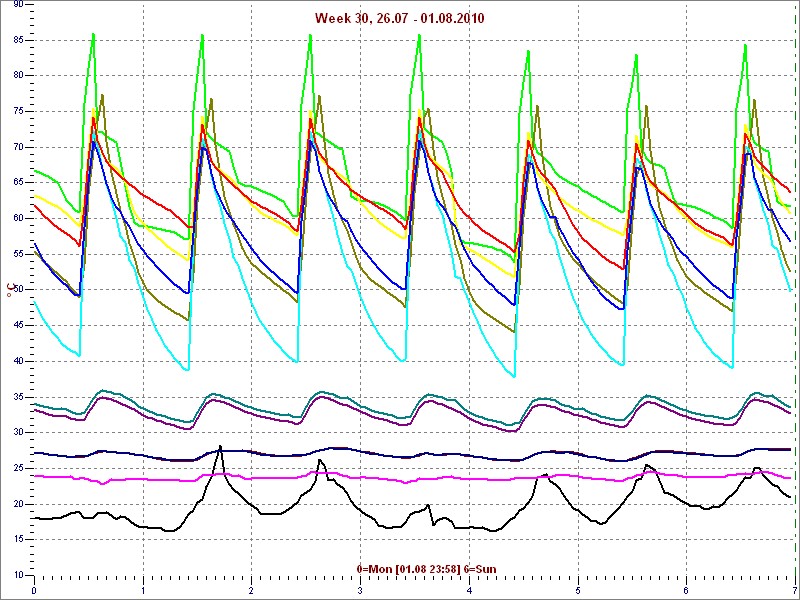Select the y-axis tick label 20
Image resolution: width=800 pixels, height=600 pixels.
click(17, 504)
